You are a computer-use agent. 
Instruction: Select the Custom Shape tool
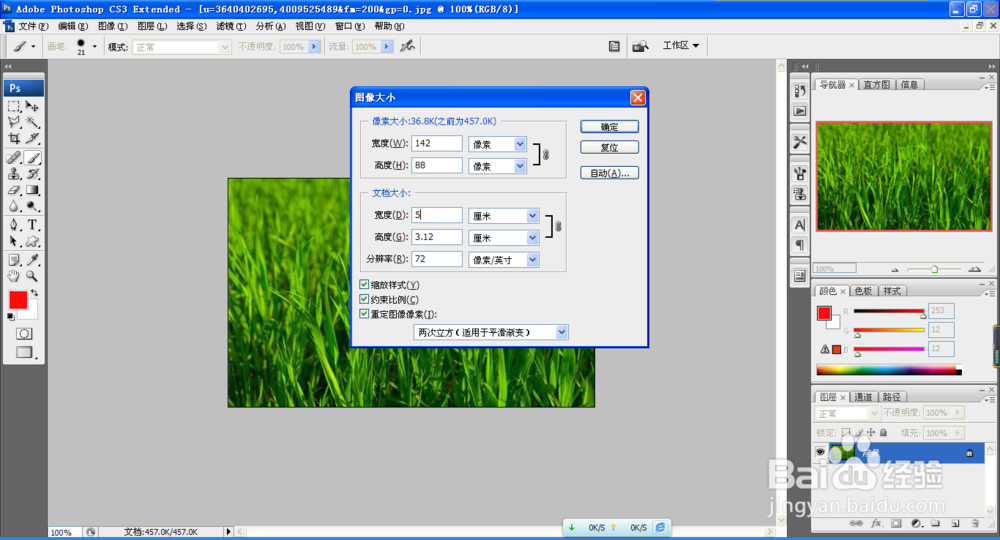point(32,241)
